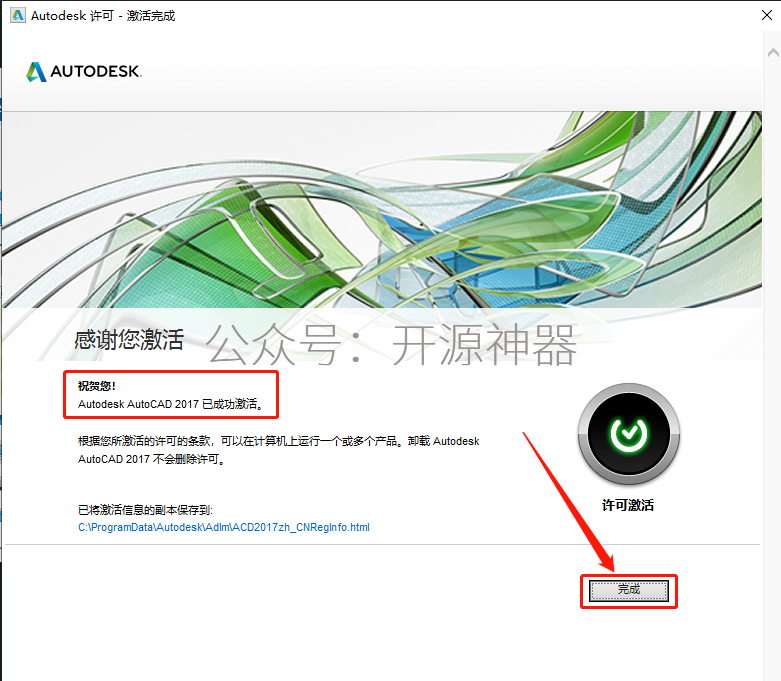Click the 许可激活 label under the icon

click(628, 505)
